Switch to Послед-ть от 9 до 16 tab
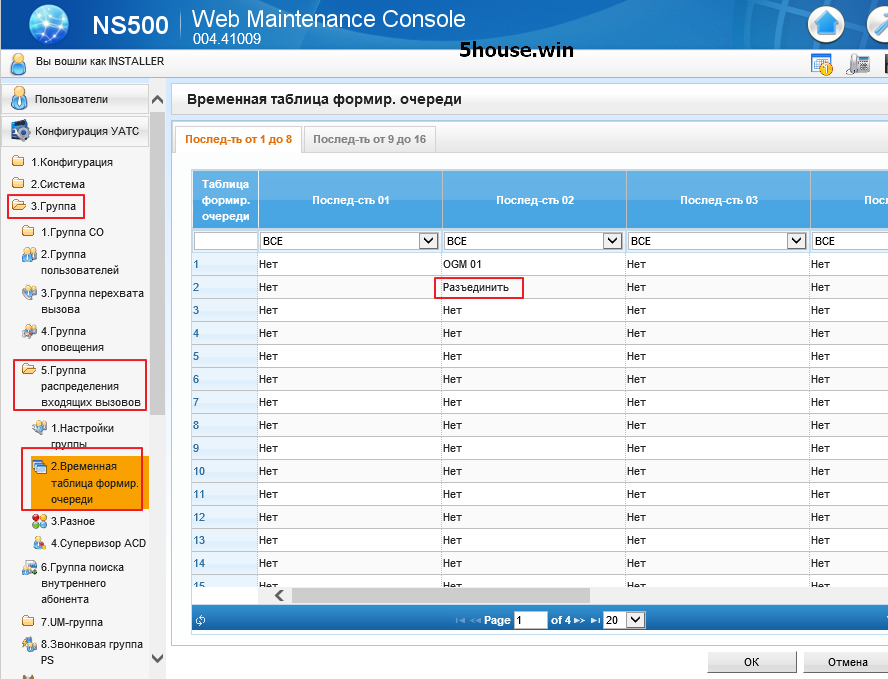Screen dimensions: 888x679 [x=369, y=139]
